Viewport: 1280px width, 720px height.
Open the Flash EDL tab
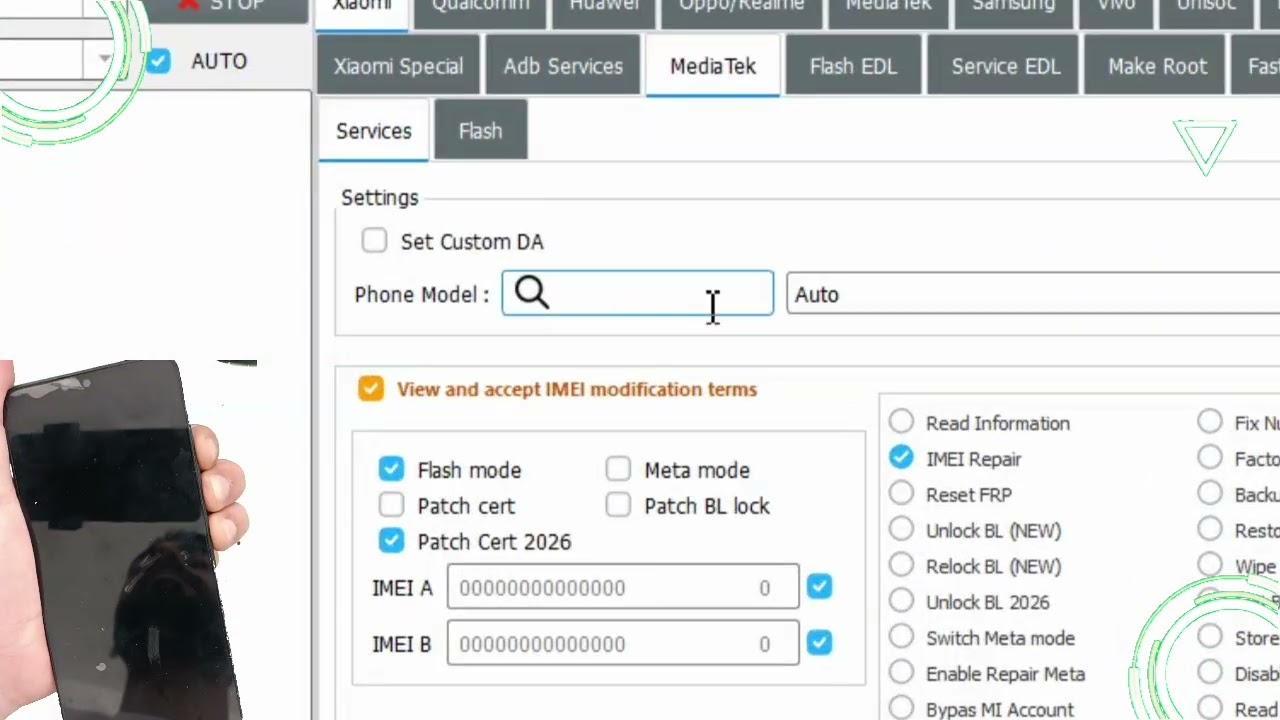[x=853, y=66]
